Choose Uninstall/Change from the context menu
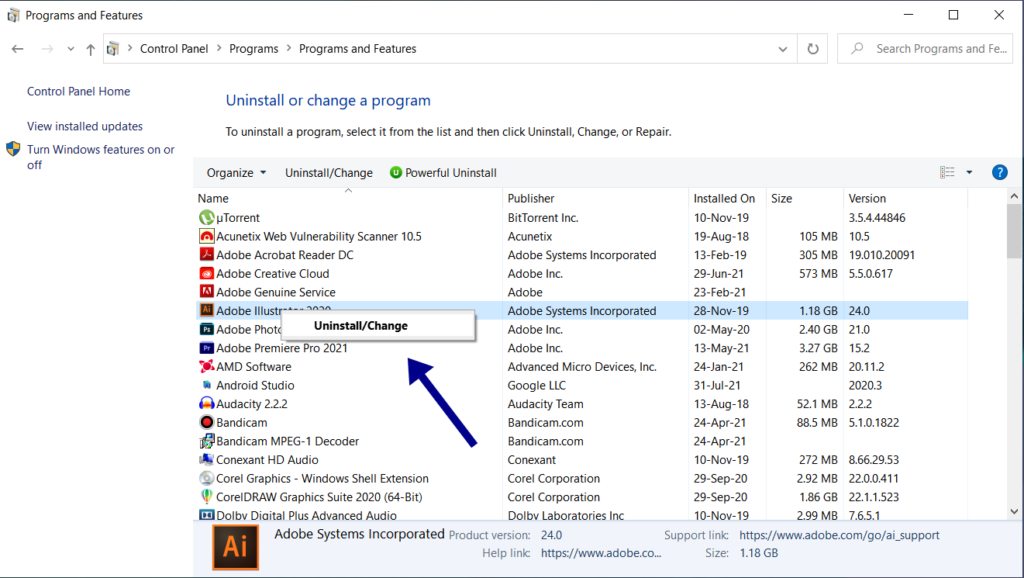This screenshot has height=578, width=1024. tap(361, 325)
